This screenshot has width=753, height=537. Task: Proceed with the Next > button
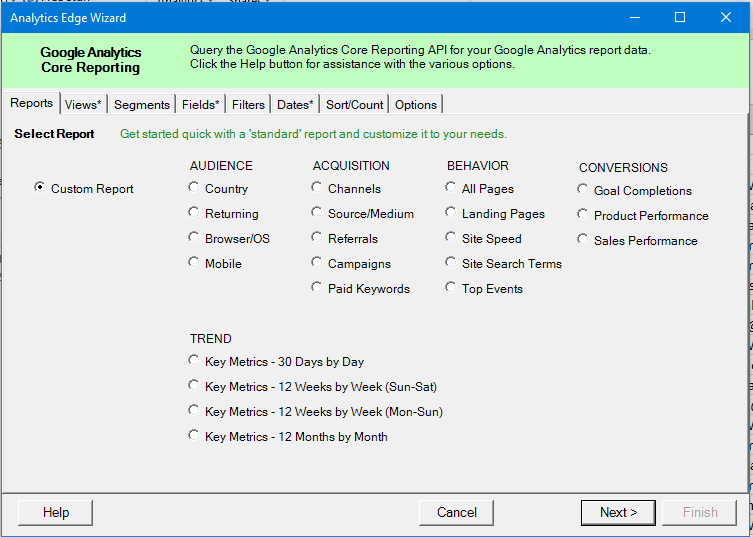(618, 513)
